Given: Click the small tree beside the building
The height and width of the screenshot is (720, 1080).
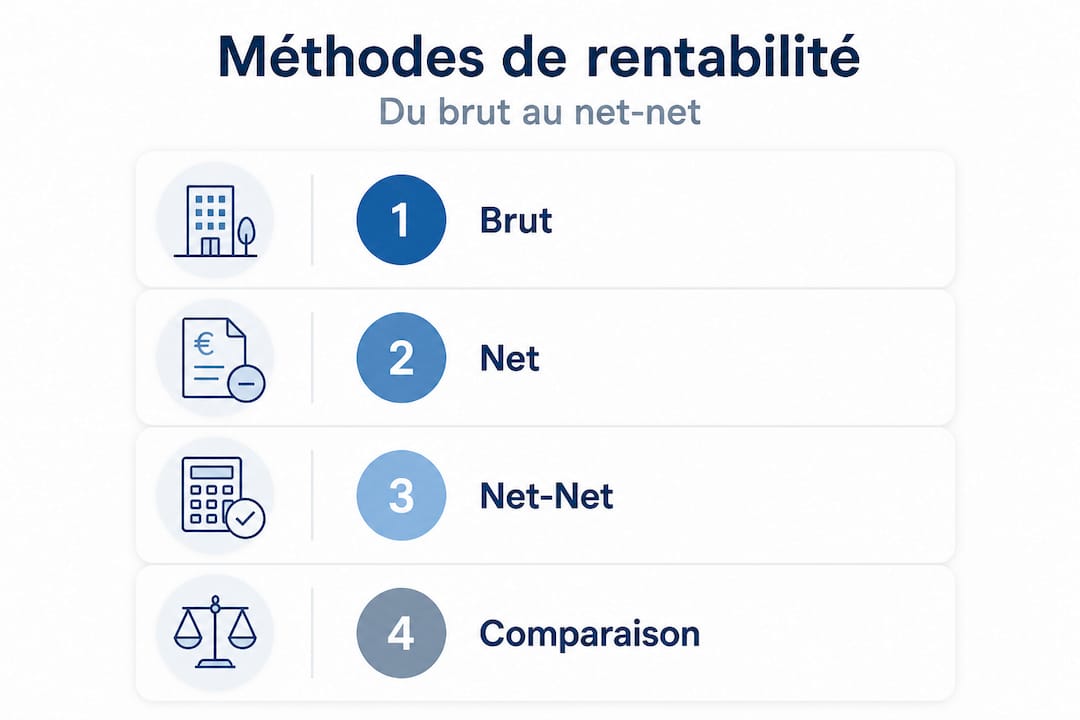Looking at the screenshot, I should 245,236.
